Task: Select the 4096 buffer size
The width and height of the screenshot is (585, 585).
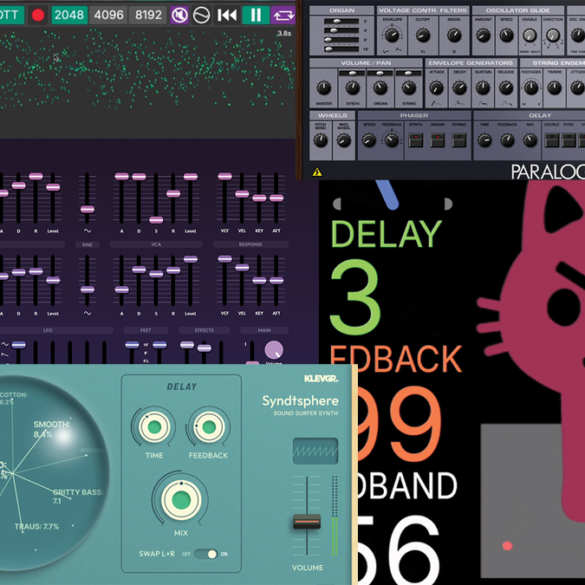Action: pos(109,15)
